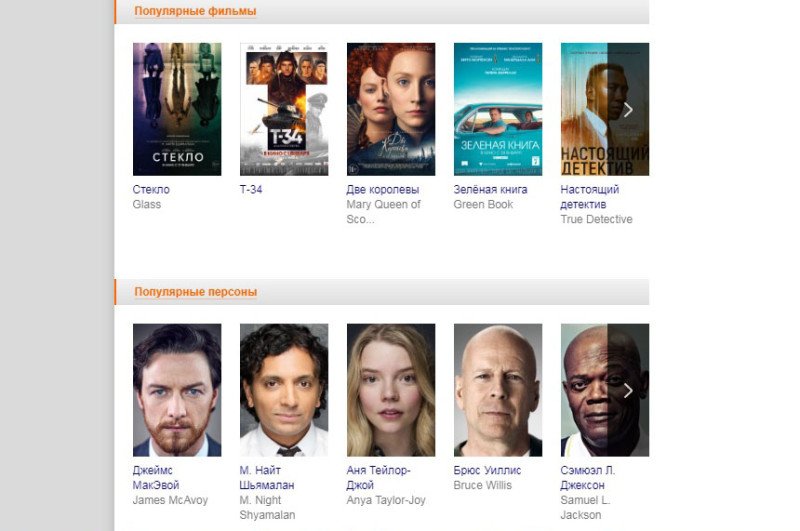Click the Джеймс МакЭвой name link

coord(156,477)
